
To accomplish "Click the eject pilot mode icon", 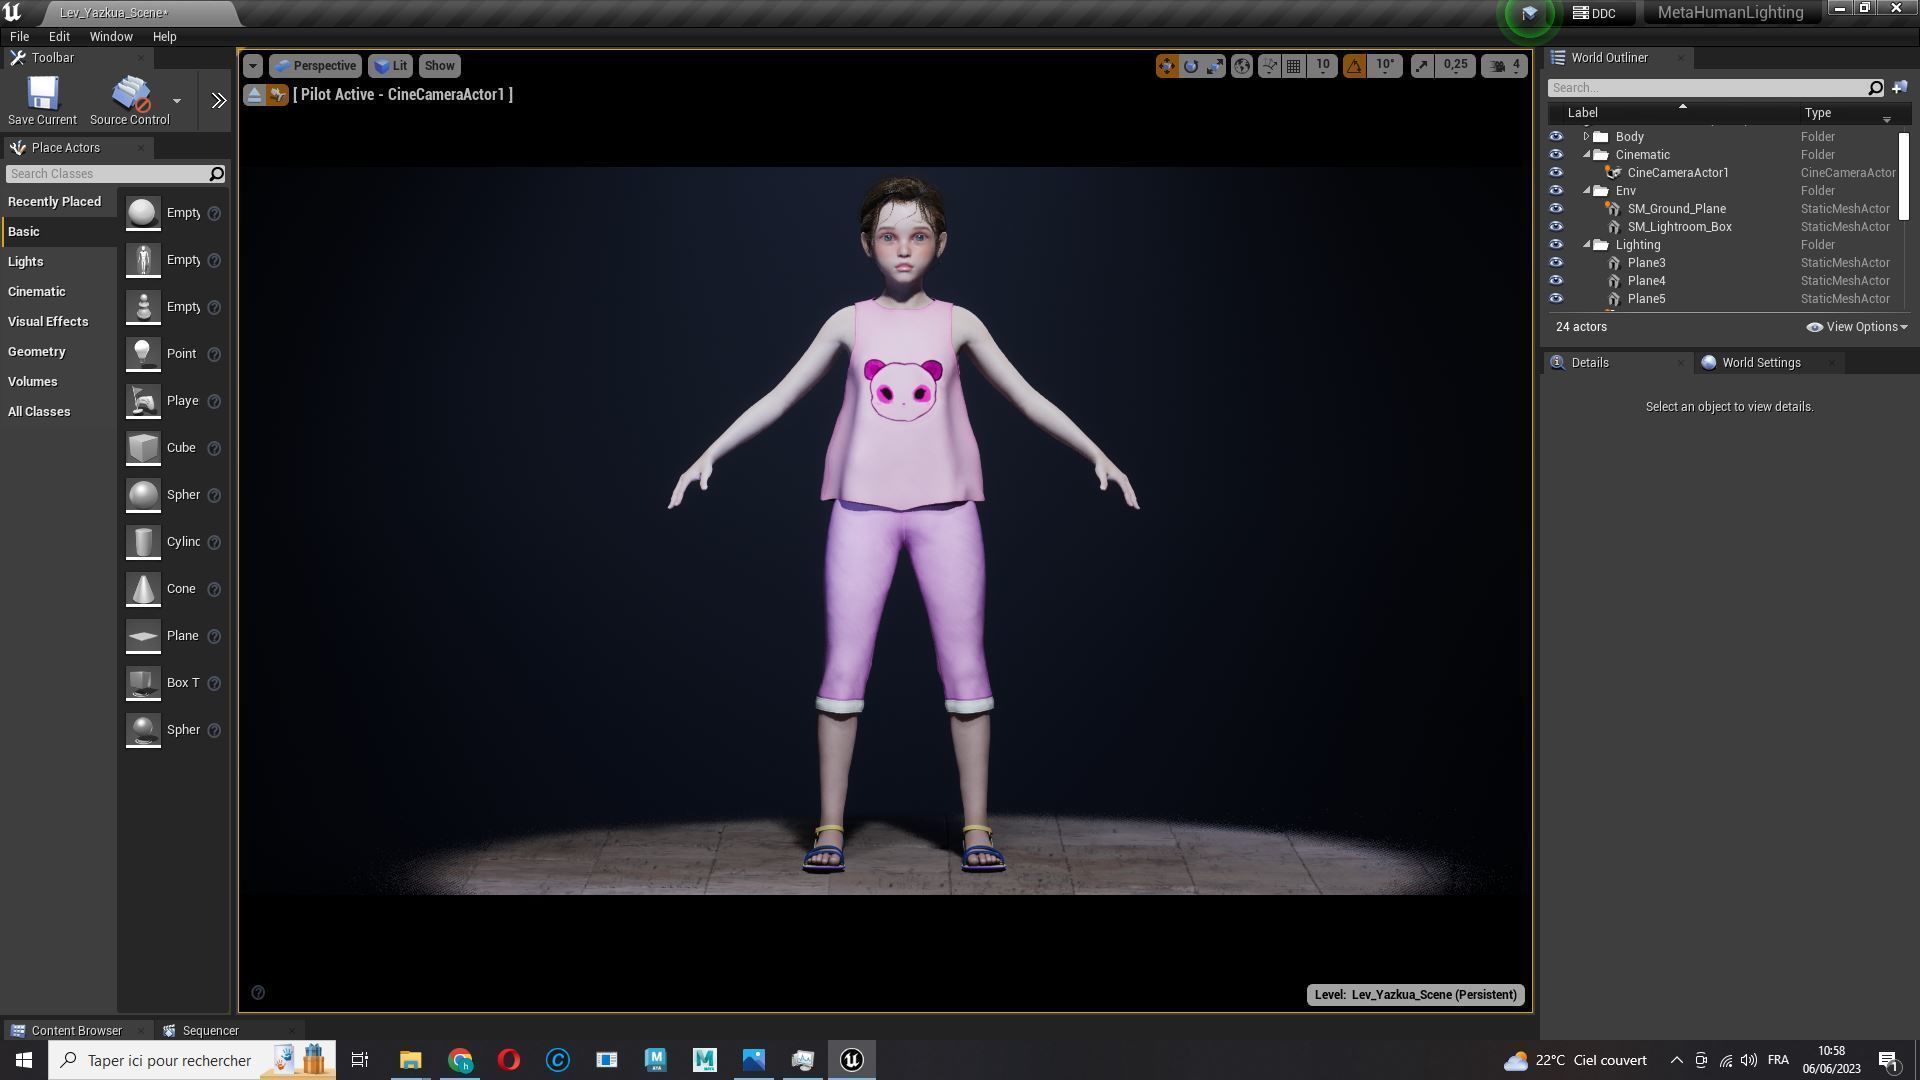I will tap(254, 95).
